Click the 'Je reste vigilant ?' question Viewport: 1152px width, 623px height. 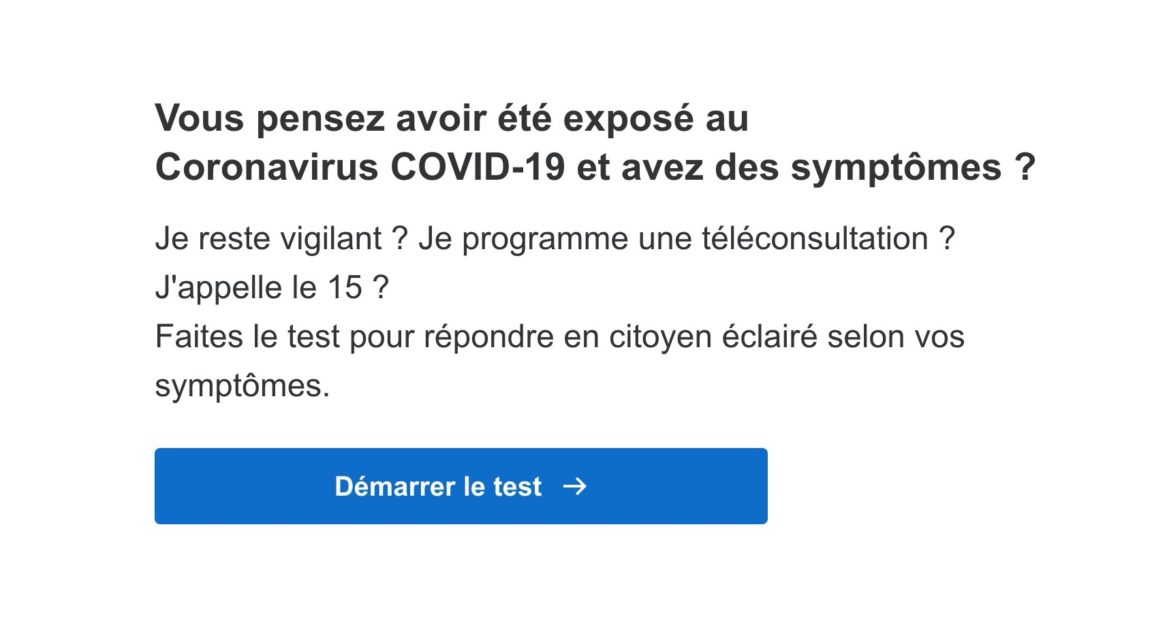coord(281,240)
